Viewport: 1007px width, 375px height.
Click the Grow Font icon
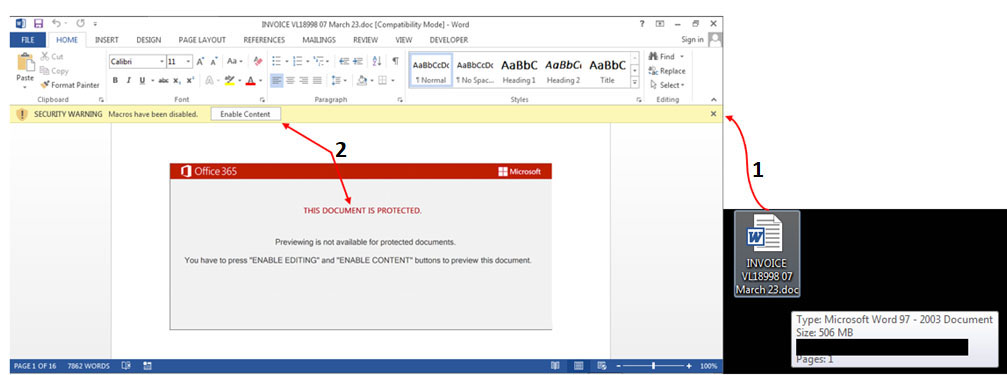coord(200,62)
